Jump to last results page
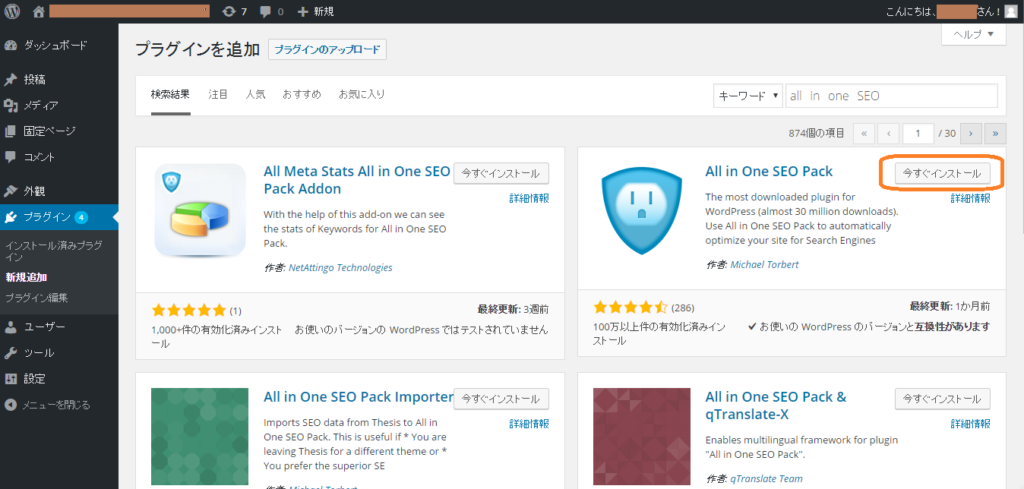Image resolution: width=1024 pixels, height=489 pixels. [x=995, y=133]
